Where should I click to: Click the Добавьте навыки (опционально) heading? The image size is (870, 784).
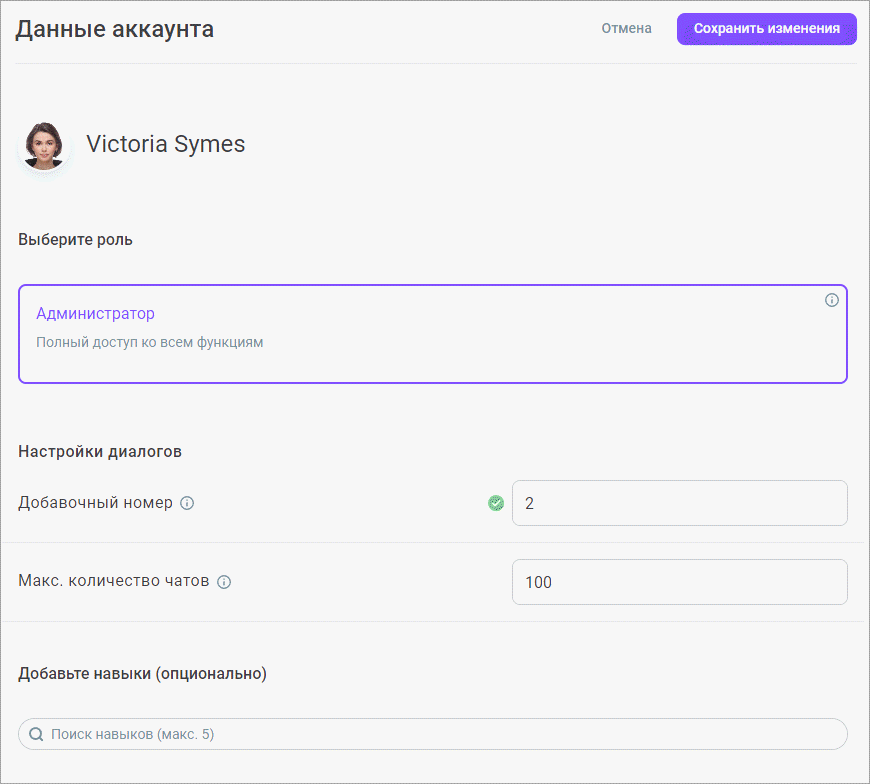(x=143, y=674)
